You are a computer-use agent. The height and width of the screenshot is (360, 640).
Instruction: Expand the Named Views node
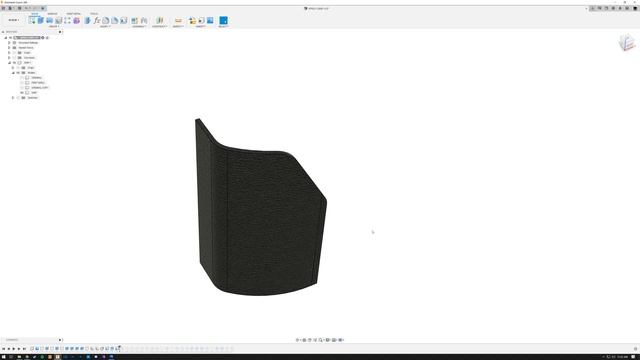pos(9,47)
